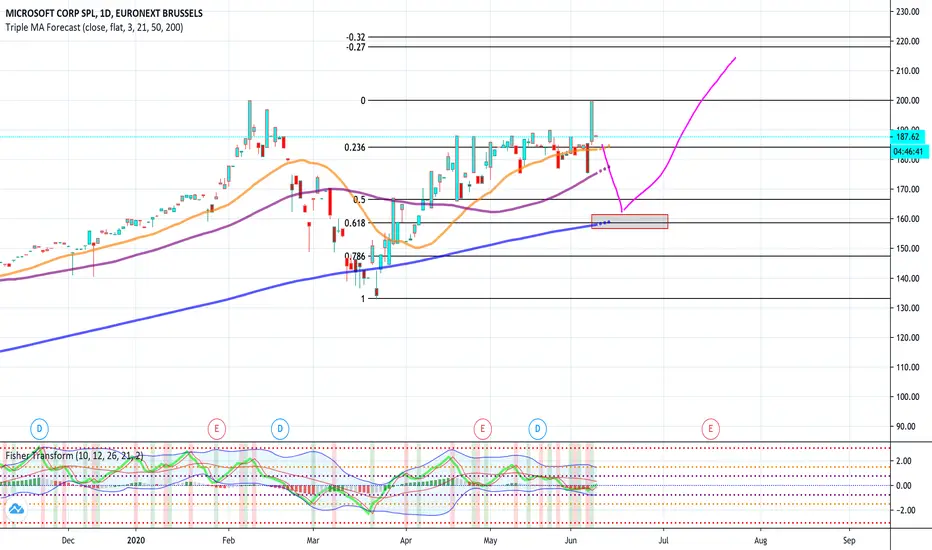The image size is (932, 550).
Task: Click the Mar label on the time axis
Action: [x=313, y=540]
